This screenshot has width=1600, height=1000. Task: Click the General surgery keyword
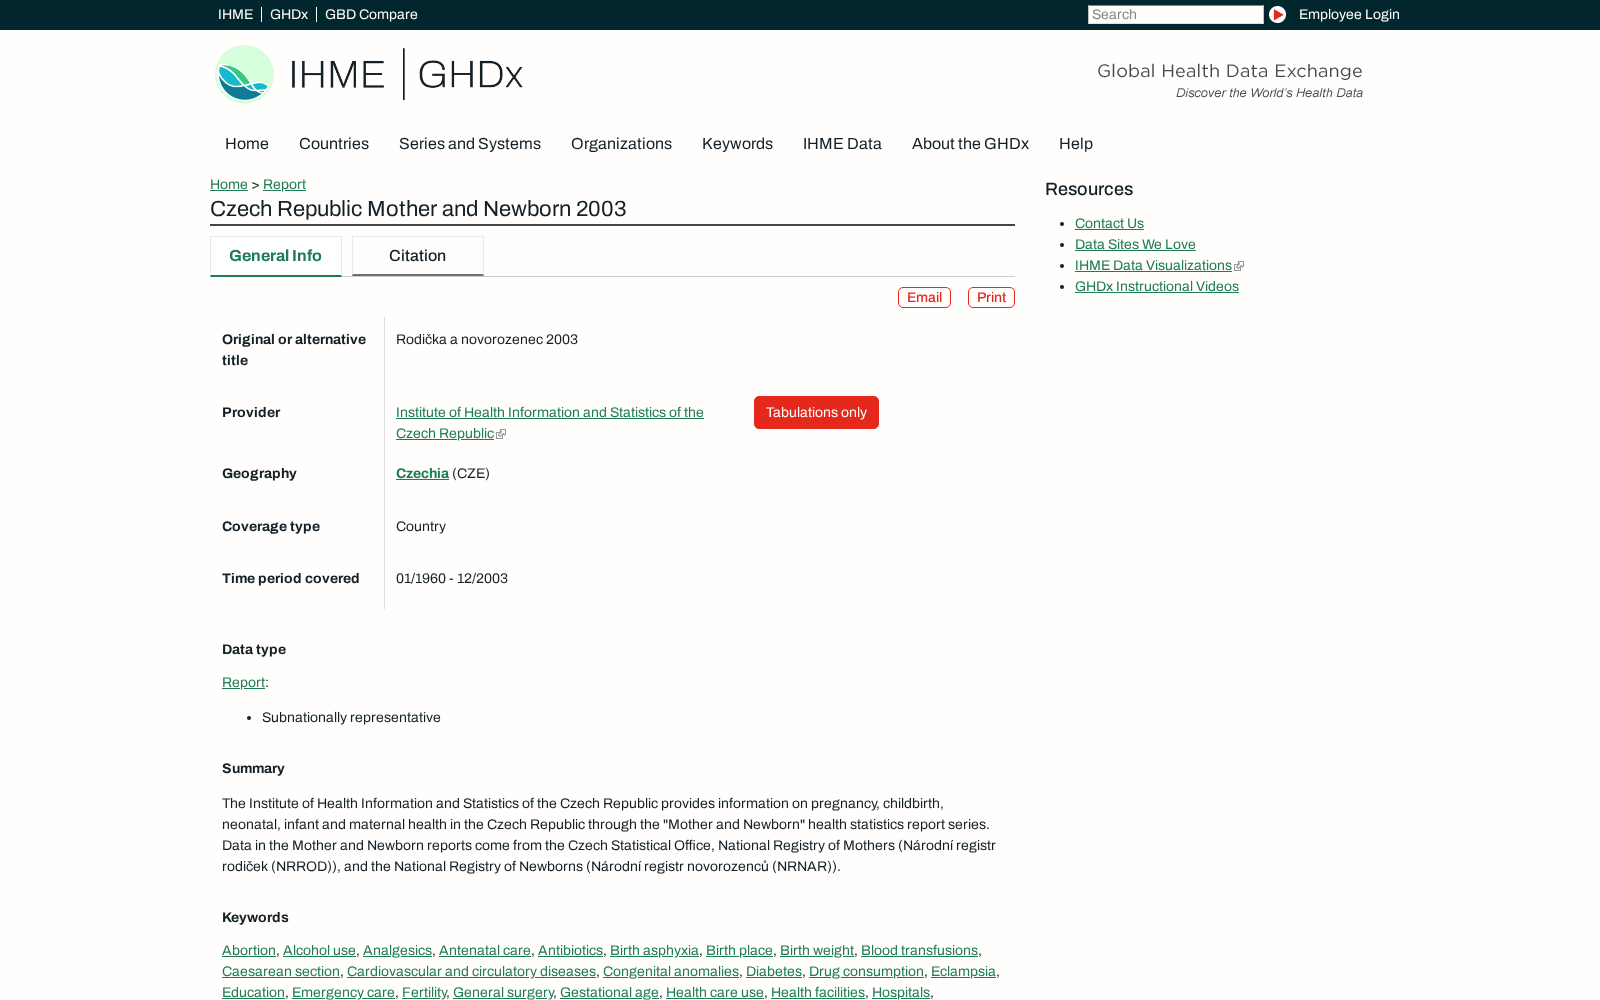(x=503, y=993)
